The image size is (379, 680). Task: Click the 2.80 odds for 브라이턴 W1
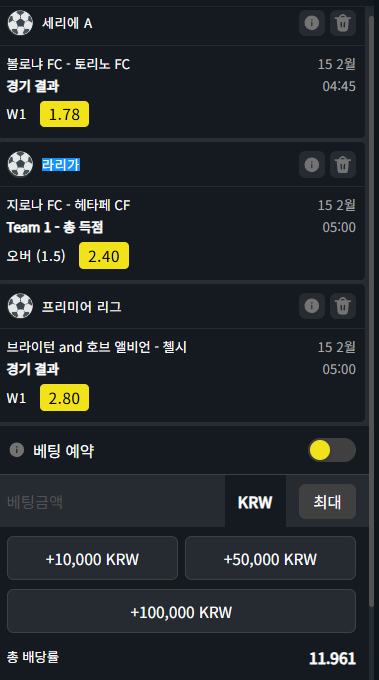[x=65, y=398]
